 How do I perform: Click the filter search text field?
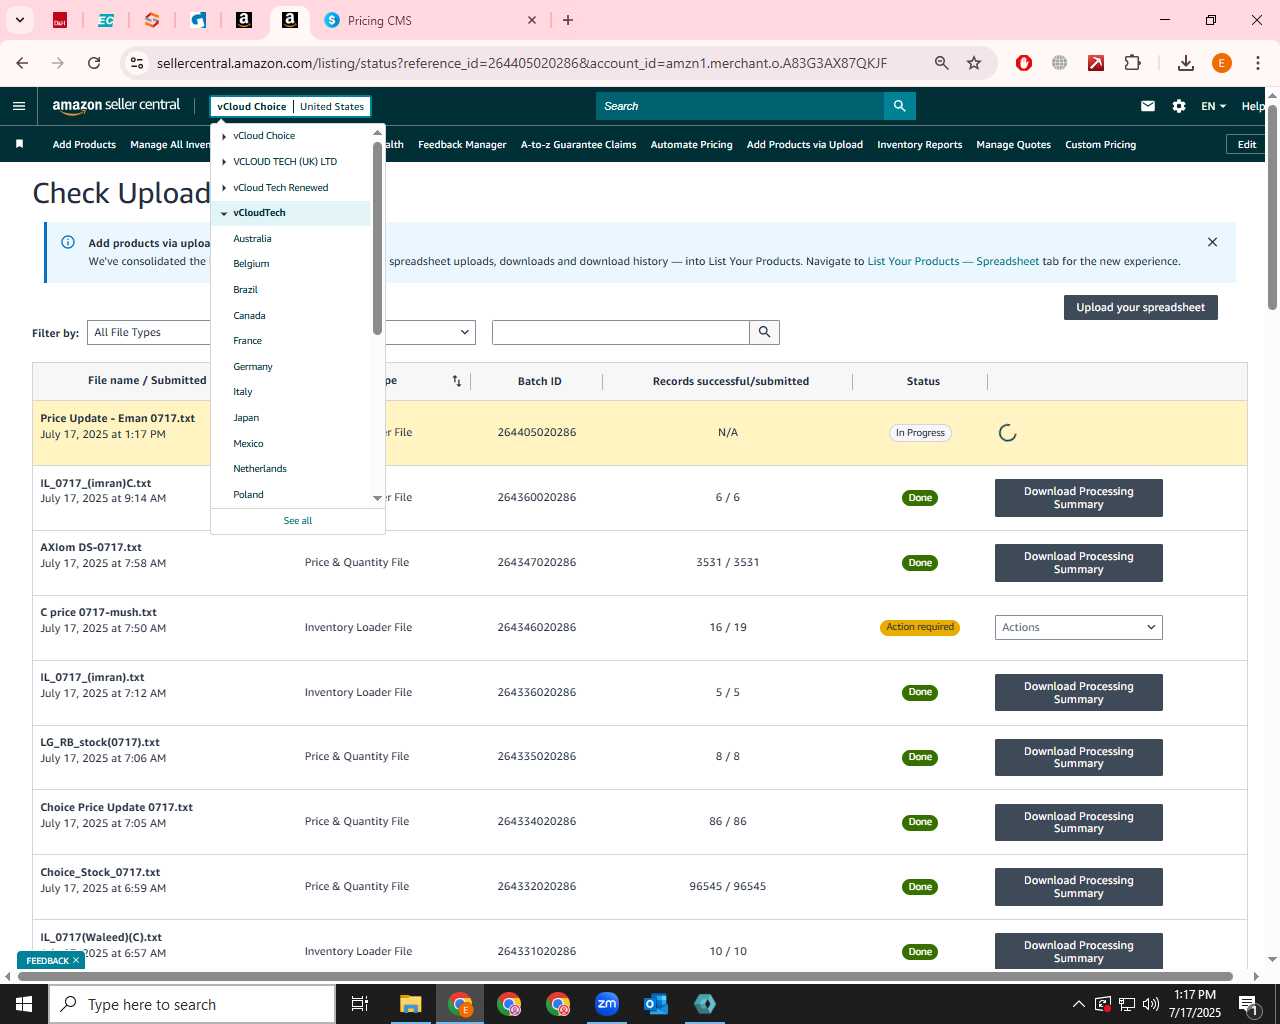coord(620,332)
